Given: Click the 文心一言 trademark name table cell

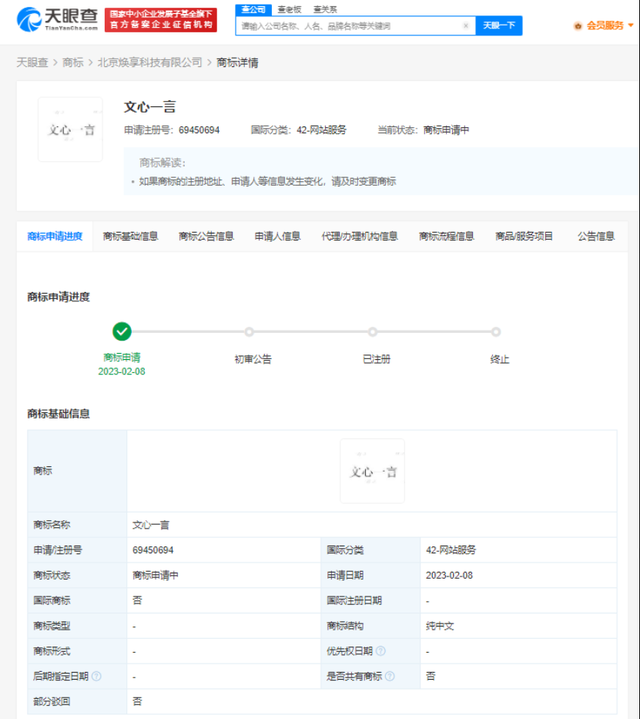Looking at the screenshot, I should (x=151, y=525).
